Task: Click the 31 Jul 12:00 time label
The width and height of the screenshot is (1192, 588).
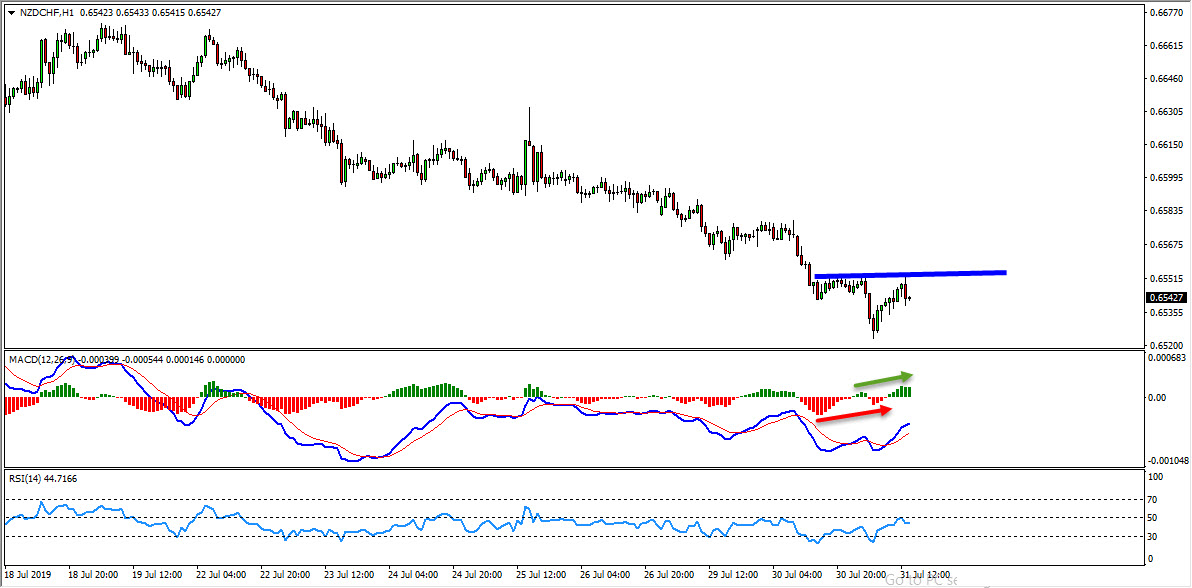Action: click(924, 575)
